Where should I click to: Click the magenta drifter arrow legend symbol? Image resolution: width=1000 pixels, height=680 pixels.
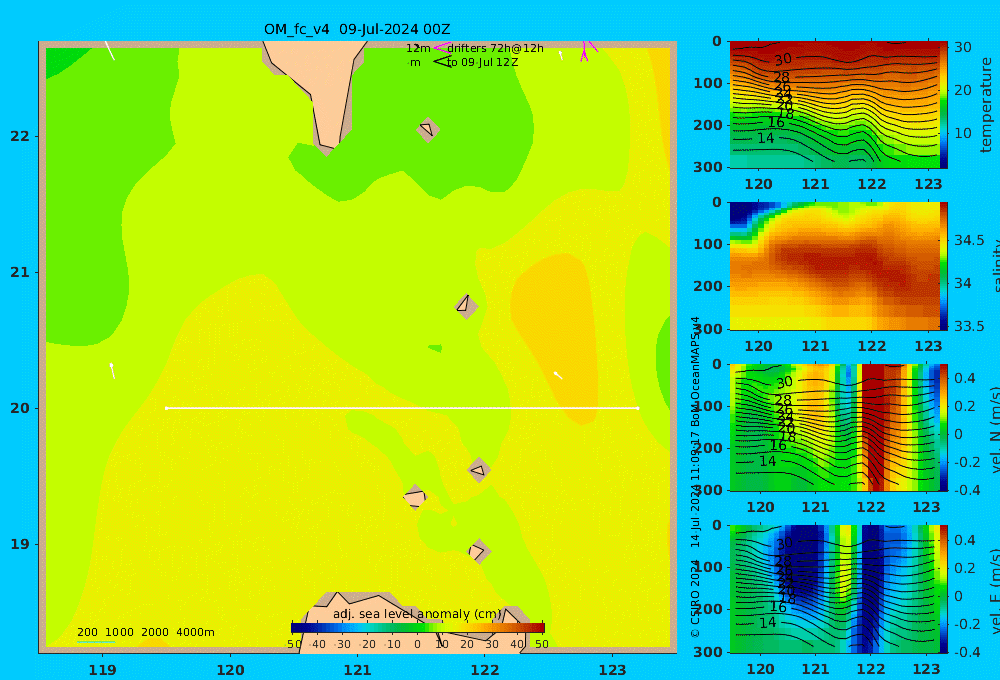pos(442,48)
